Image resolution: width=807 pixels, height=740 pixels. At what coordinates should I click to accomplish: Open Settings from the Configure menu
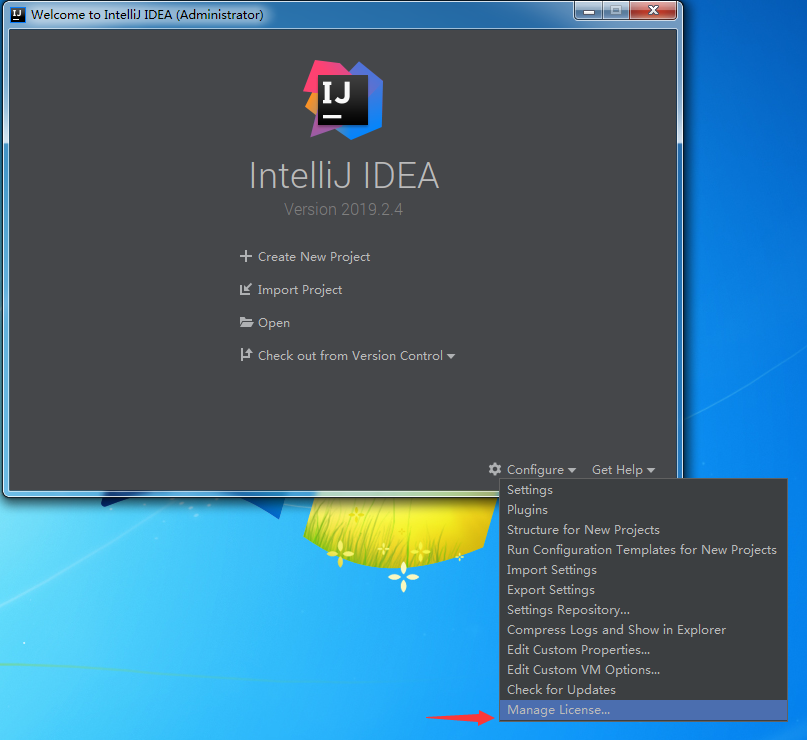tap(529, 489)
